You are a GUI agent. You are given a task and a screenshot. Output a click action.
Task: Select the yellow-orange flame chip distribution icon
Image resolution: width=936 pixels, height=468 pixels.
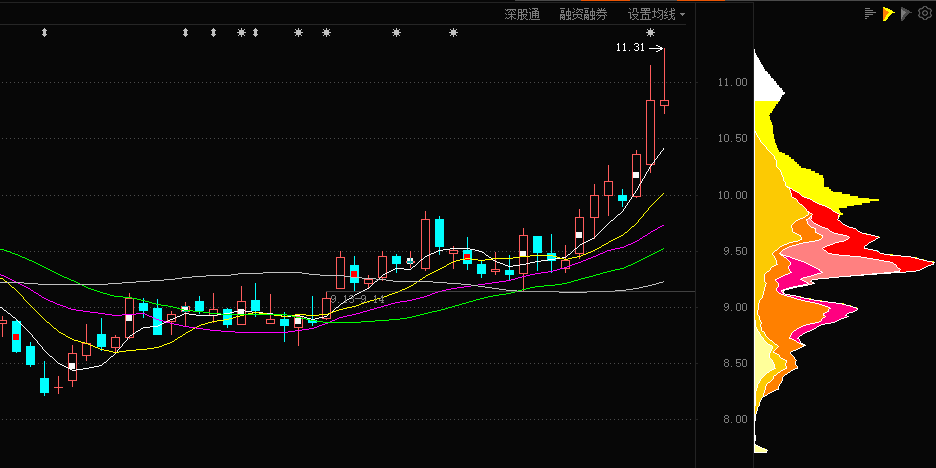(x=888, y=14)
